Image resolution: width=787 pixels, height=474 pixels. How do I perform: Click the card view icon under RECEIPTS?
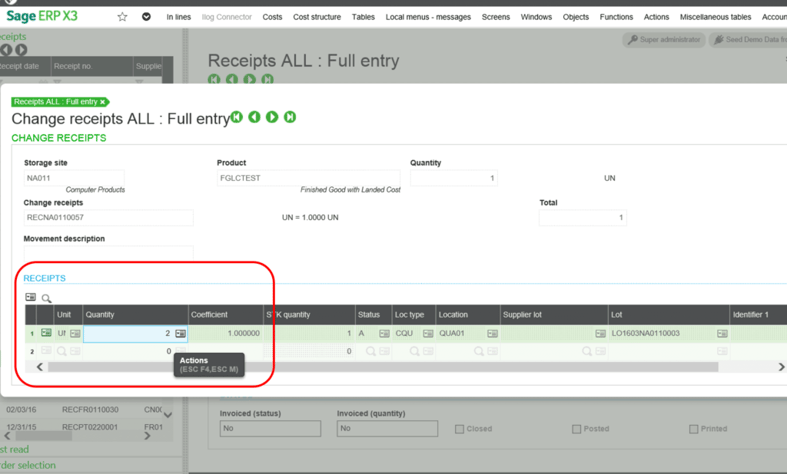point(31,297)
